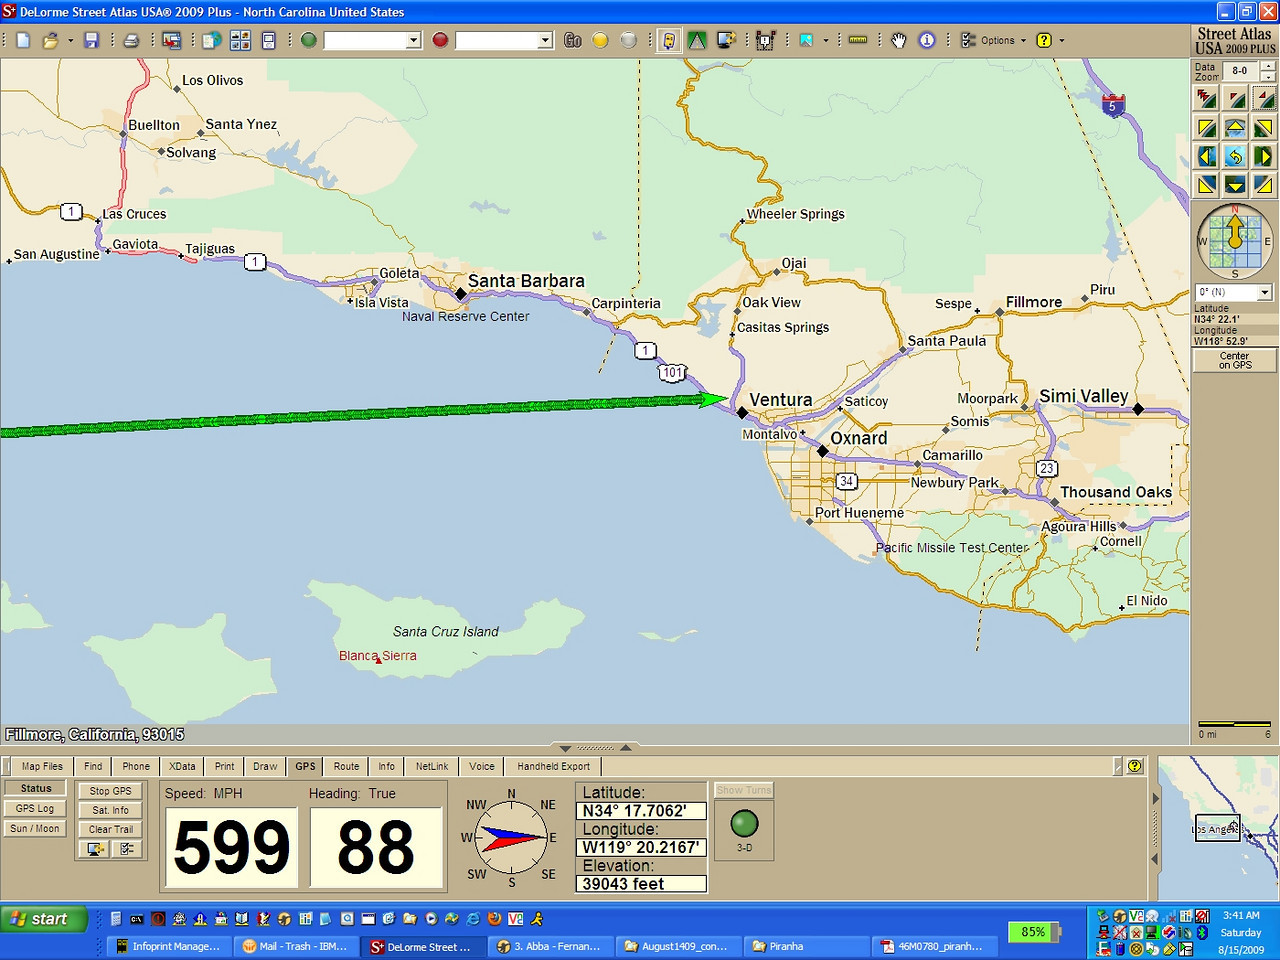This screenshot has width=1280, height=960.
Task: Decrease Data Zoom with down stepper
Action: (1268, 76)
